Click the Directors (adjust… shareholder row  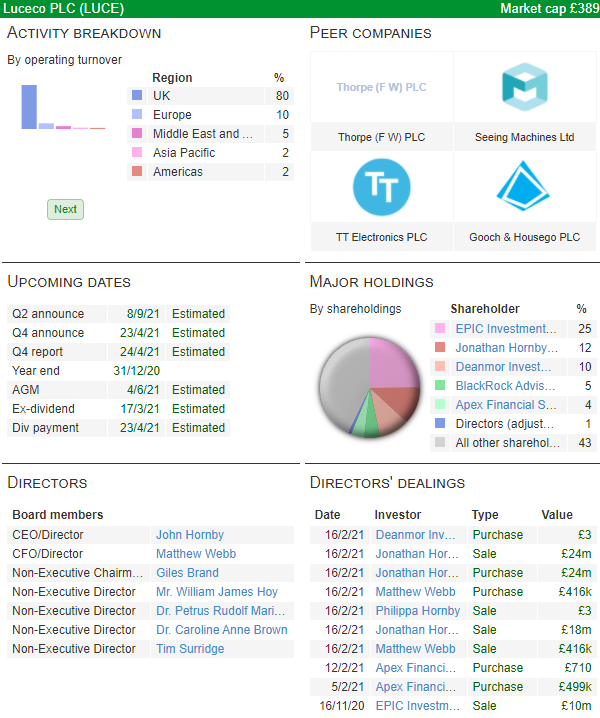pyautogui.click(x=513, y=424)
